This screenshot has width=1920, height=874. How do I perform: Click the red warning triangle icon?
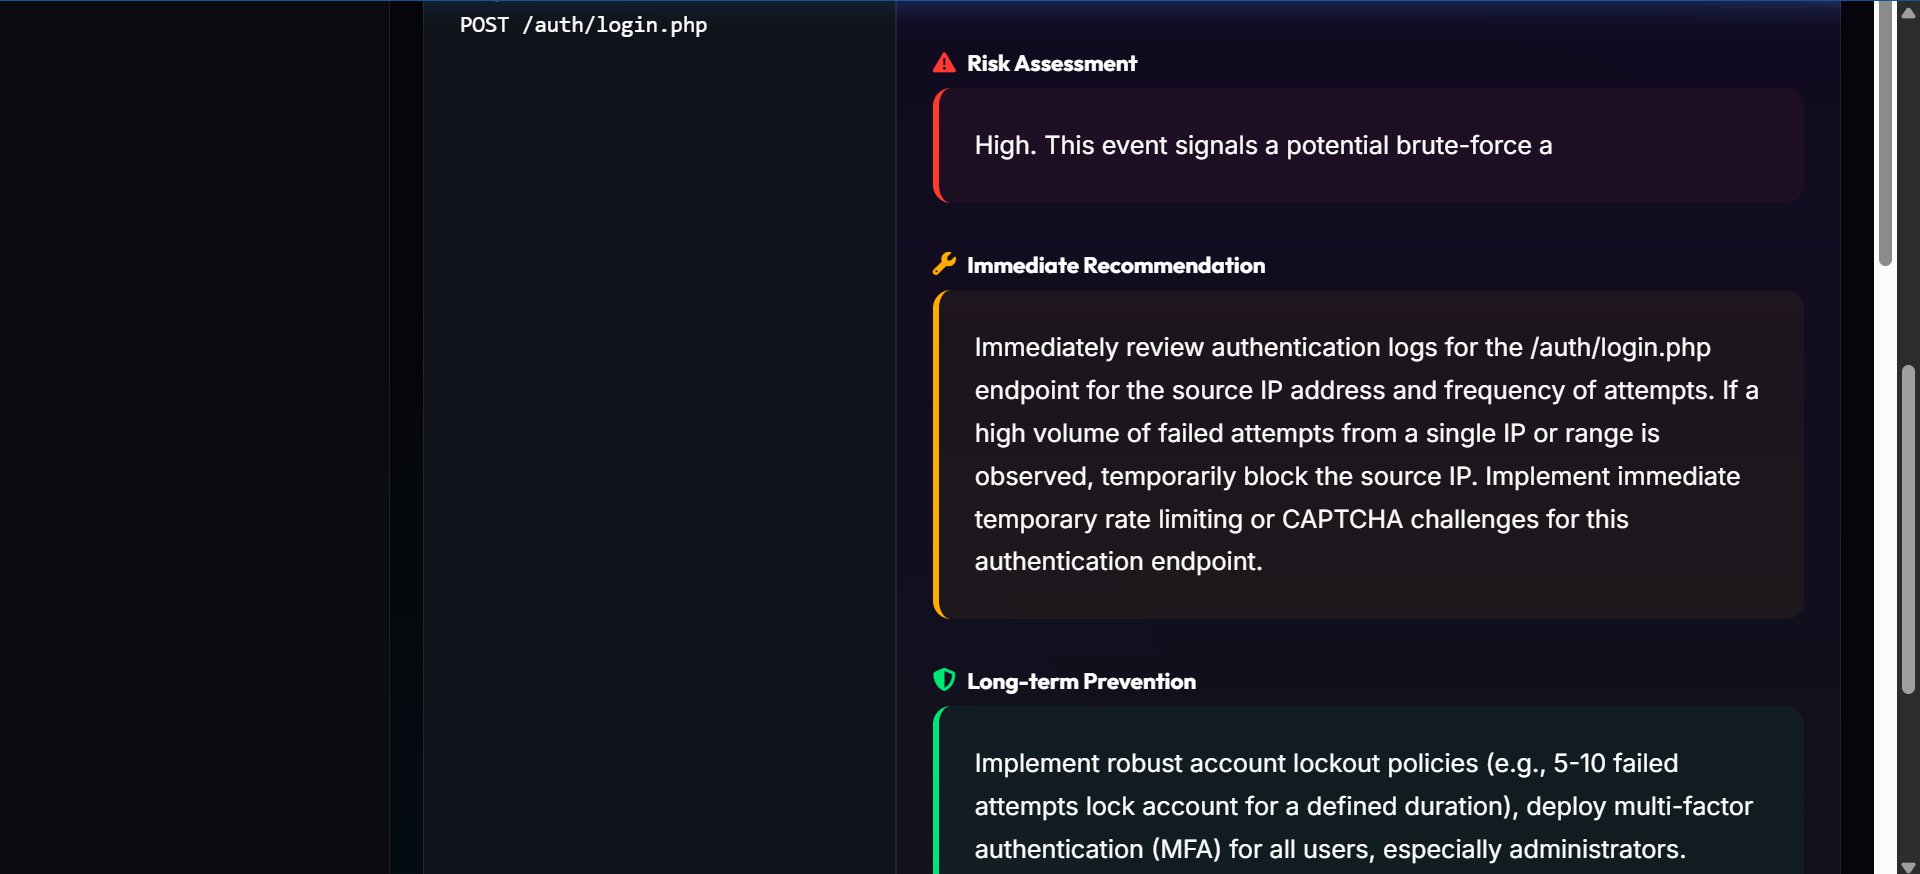point(944,63)
